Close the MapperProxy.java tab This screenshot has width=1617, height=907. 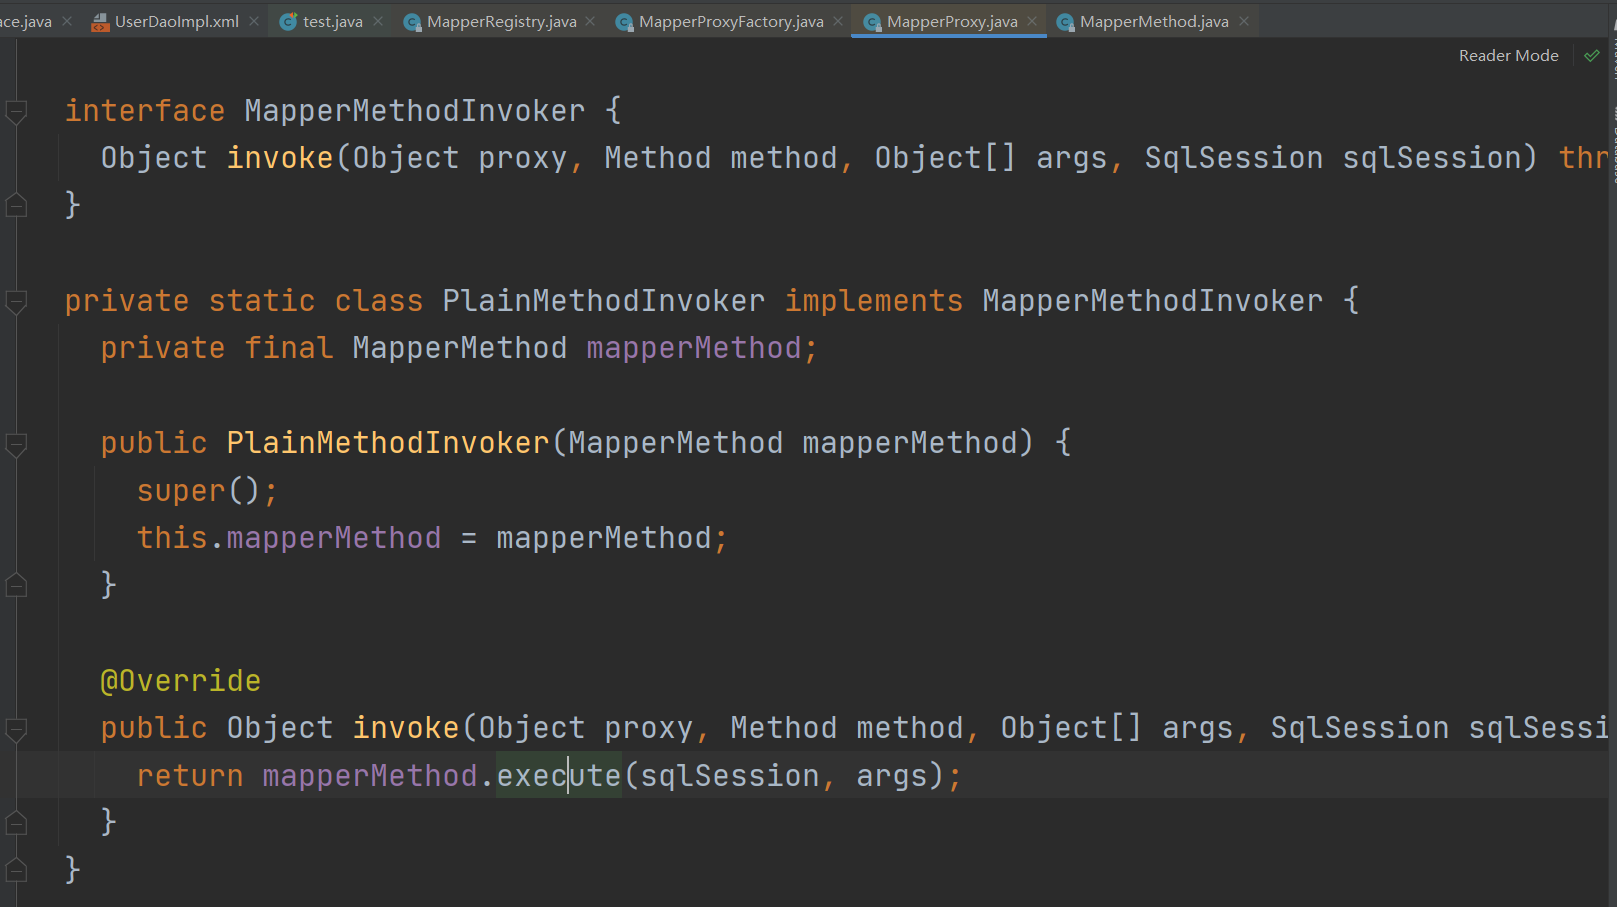[x=1032, y=21]
